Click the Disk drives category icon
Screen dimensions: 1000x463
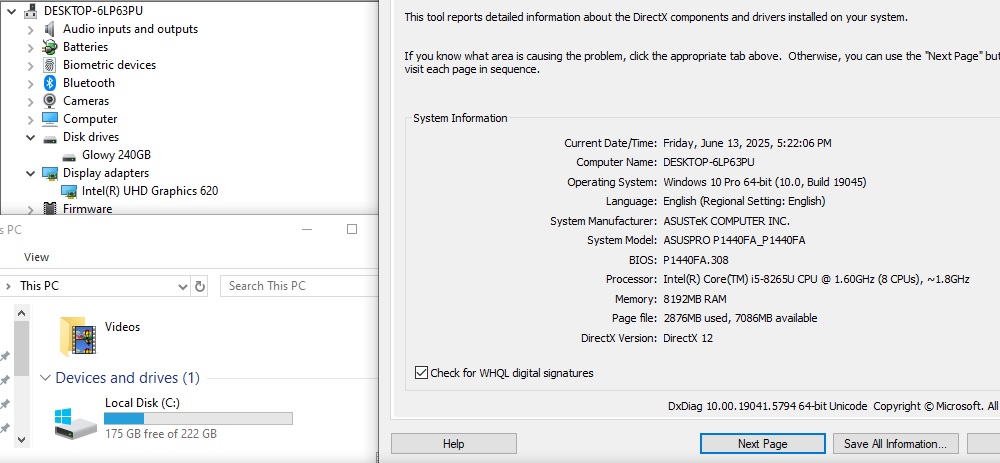pyautogui.click(x=50, y=138)
